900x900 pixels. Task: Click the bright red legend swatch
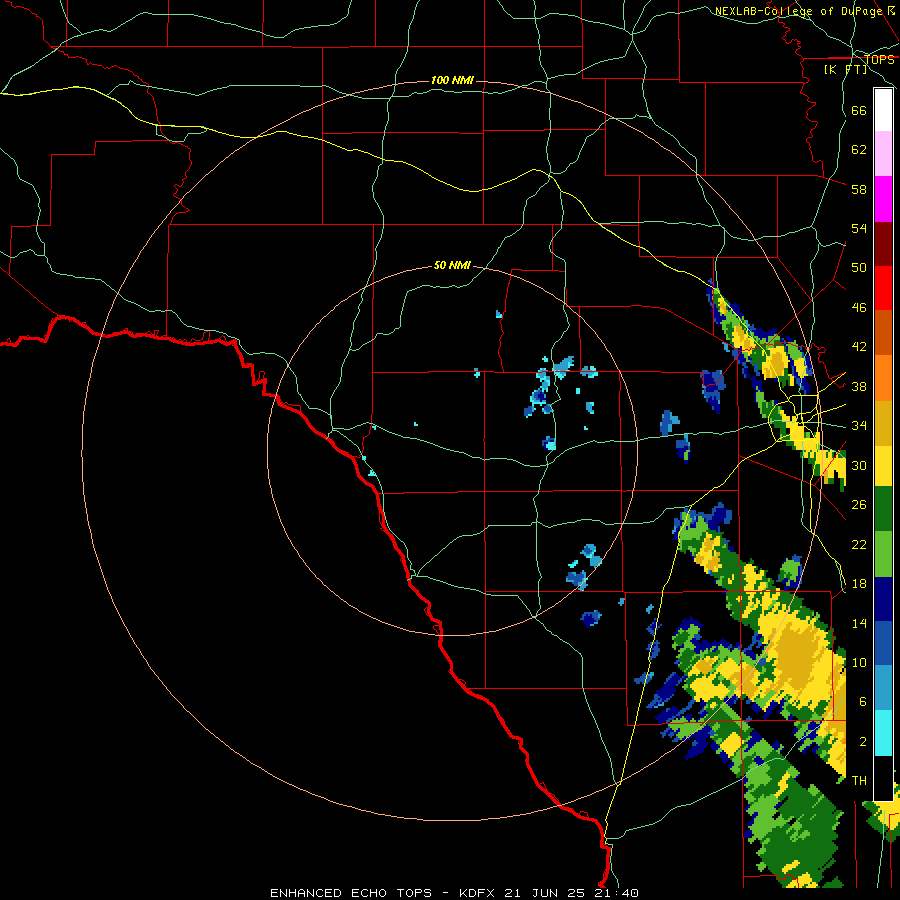click(x=883, y=288)
